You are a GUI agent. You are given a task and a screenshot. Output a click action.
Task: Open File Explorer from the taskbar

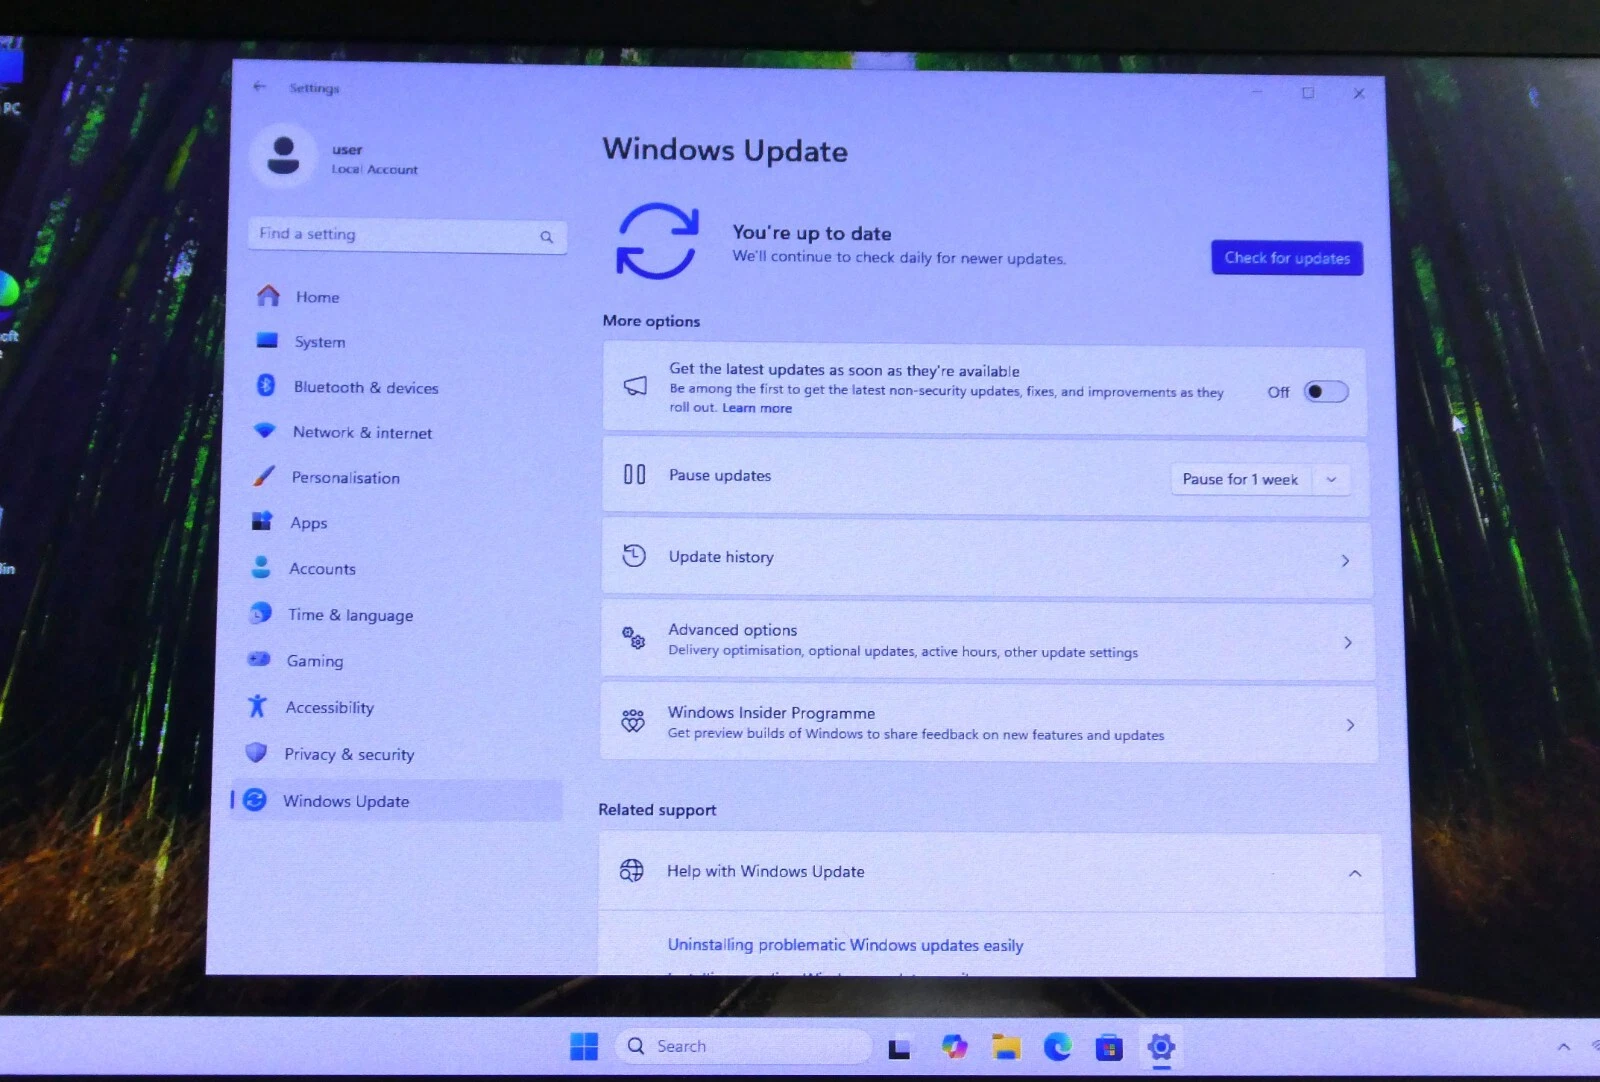click(1006, 1047)
